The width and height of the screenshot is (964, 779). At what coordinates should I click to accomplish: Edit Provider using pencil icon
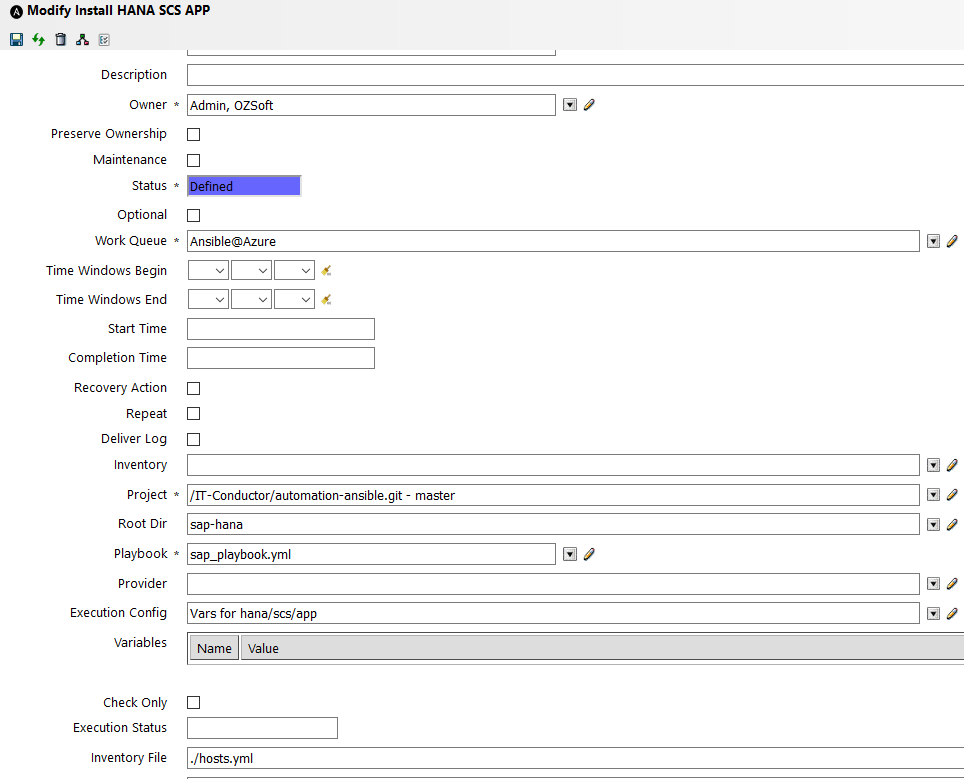tap(952, 583)
